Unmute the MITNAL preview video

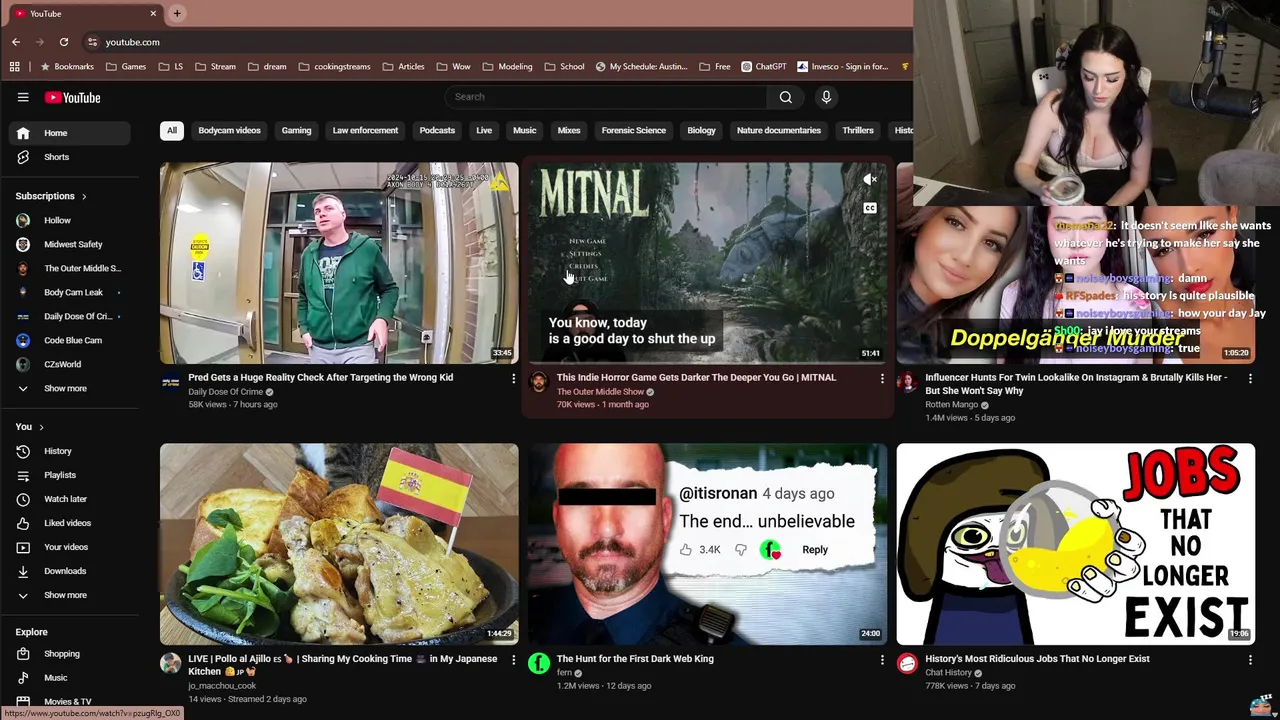(870, 180)
